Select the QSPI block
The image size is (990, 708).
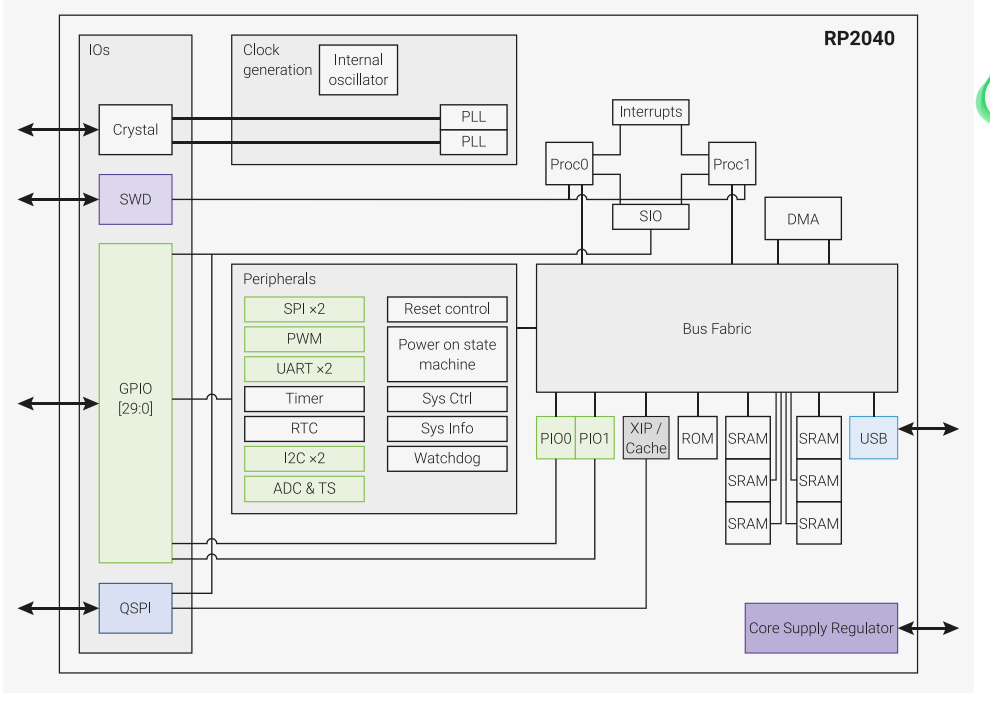click(135, 608)
